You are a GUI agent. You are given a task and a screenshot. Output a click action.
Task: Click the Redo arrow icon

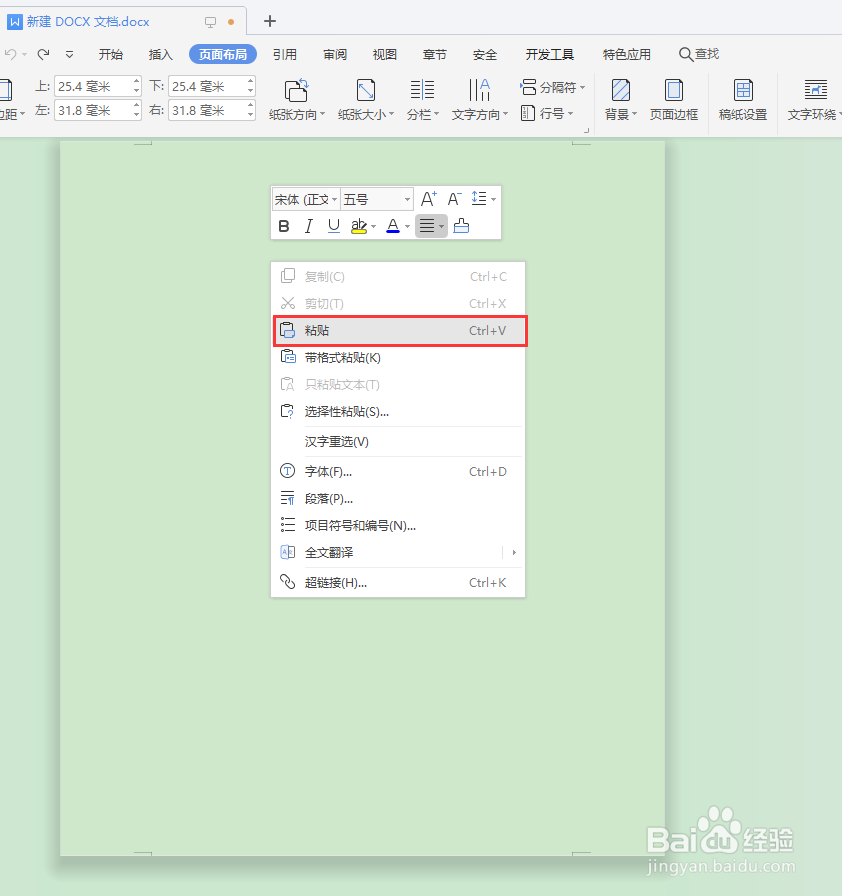[43, 54]
